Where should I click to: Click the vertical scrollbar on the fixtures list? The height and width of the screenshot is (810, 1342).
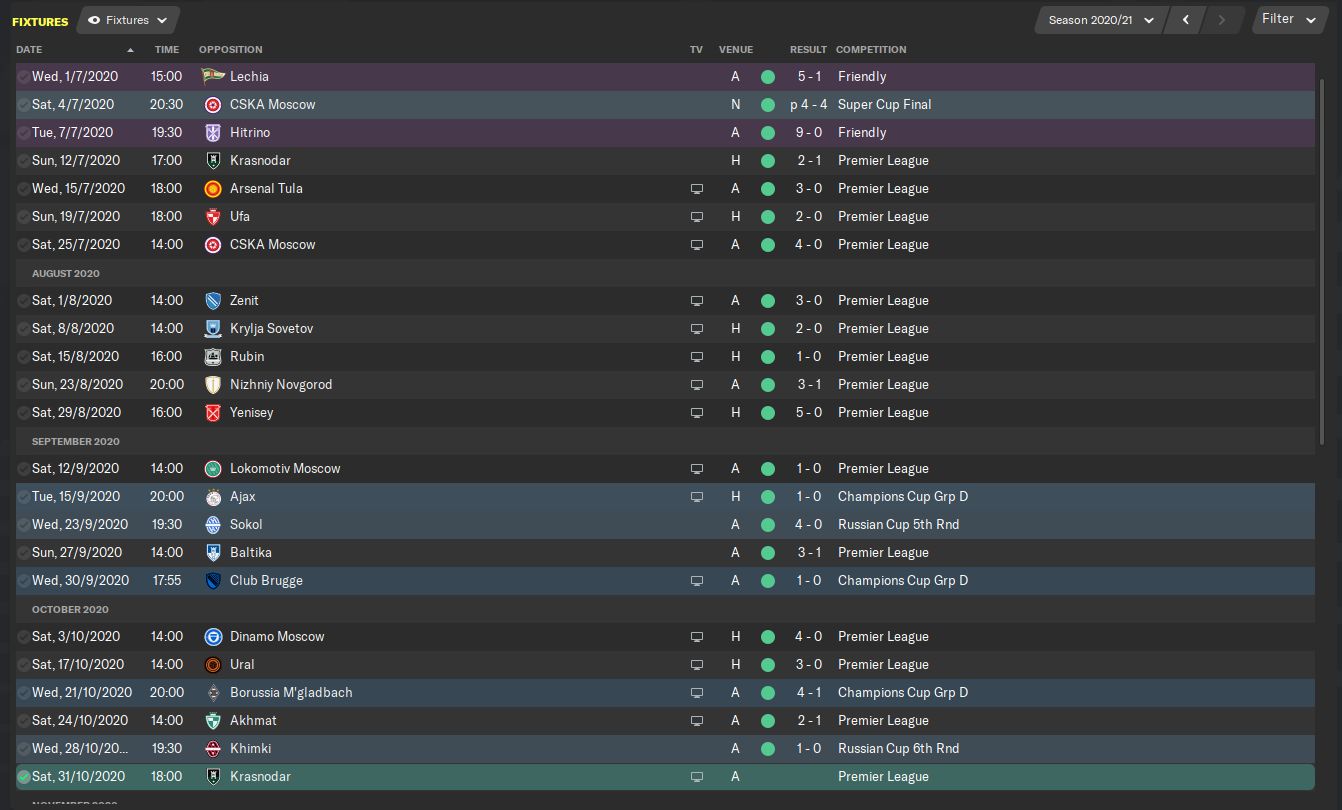pos(1323,250)
